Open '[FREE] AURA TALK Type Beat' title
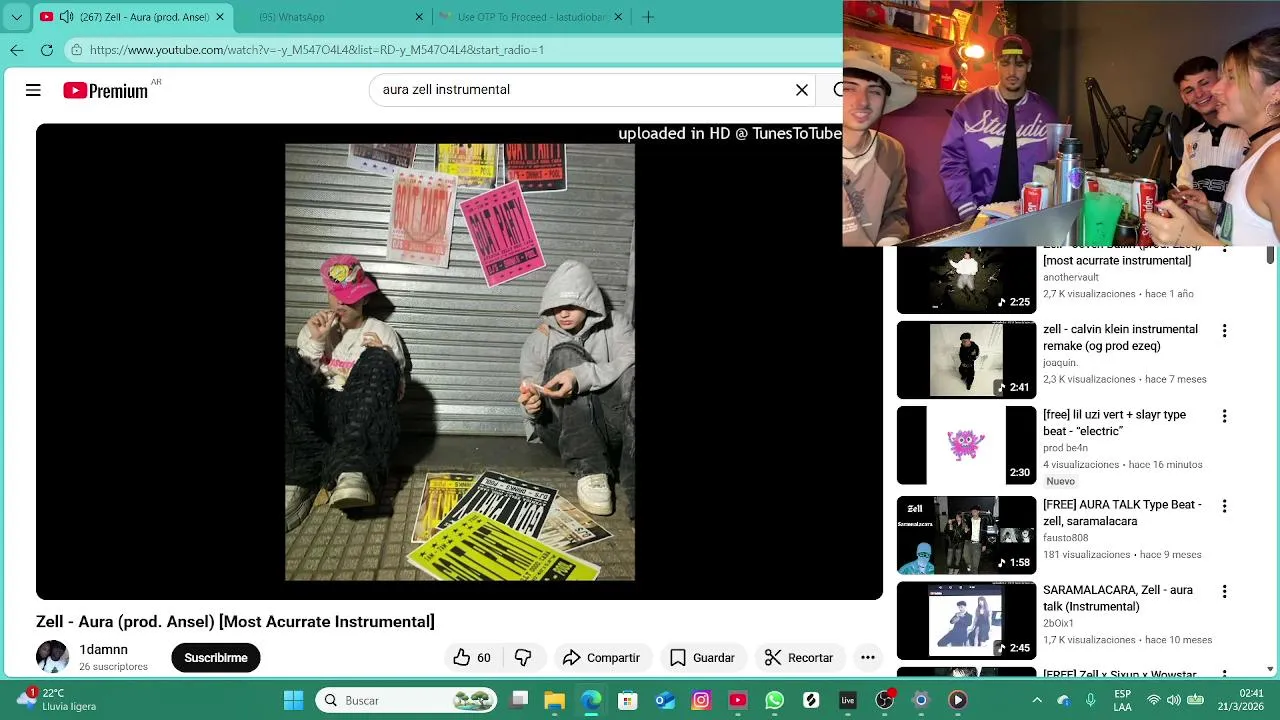The height and width of the screenshot is (720, 1280). (1122, 513)
